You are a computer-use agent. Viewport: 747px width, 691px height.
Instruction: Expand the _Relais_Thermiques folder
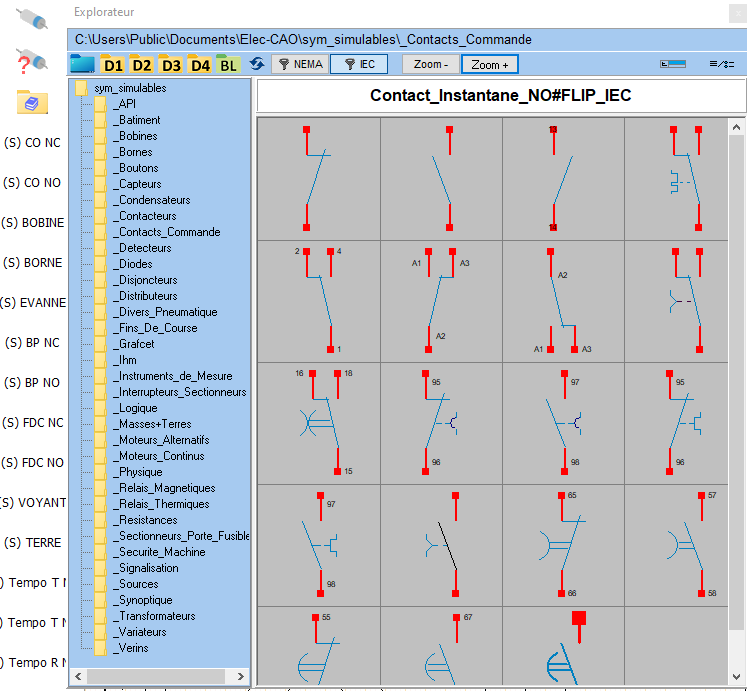point(163,504)
